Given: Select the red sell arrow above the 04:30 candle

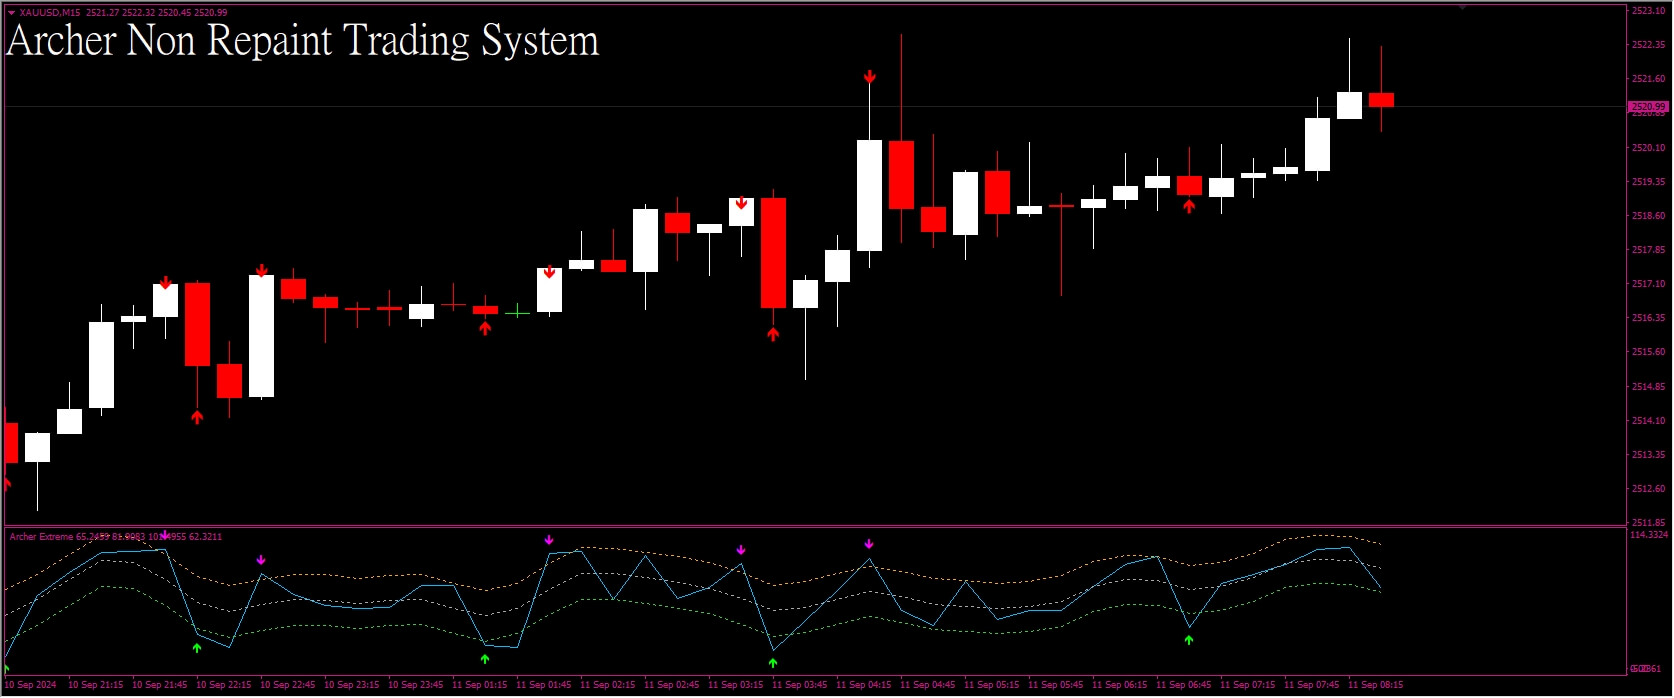Looking at the screenshot, I should click(x=870, y=77).
